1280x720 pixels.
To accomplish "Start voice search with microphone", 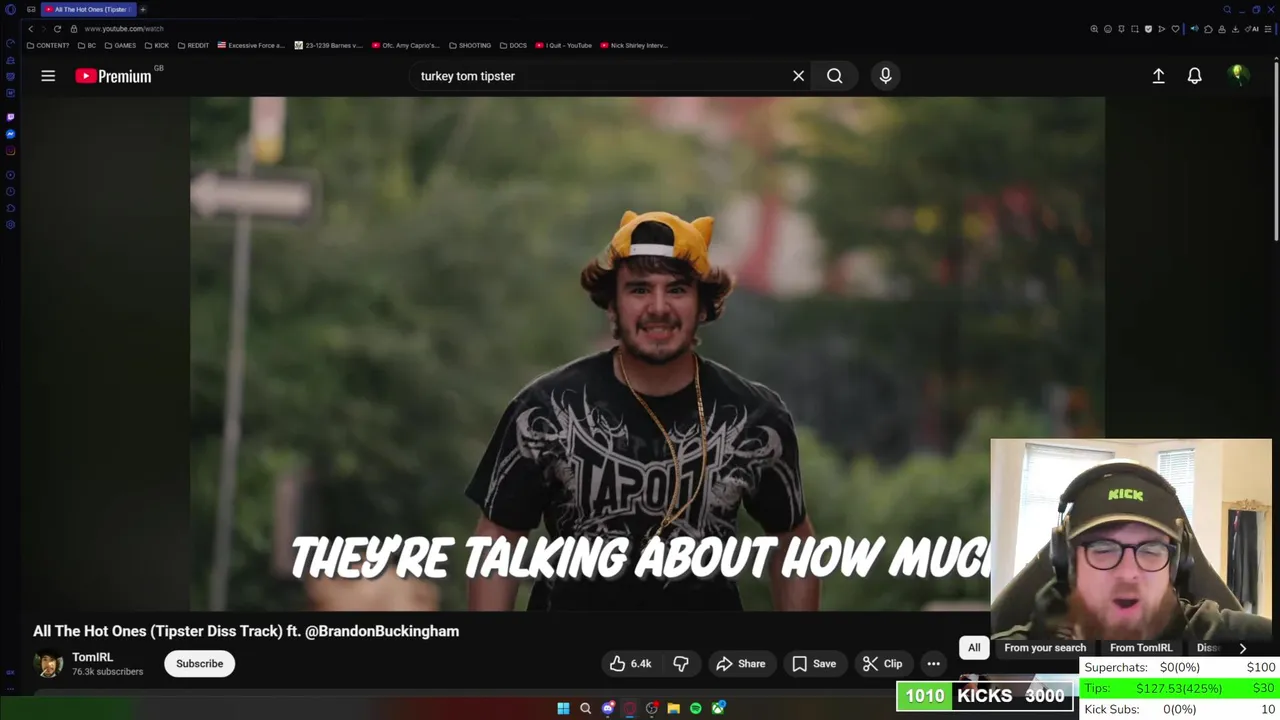I will pos(885,76).
